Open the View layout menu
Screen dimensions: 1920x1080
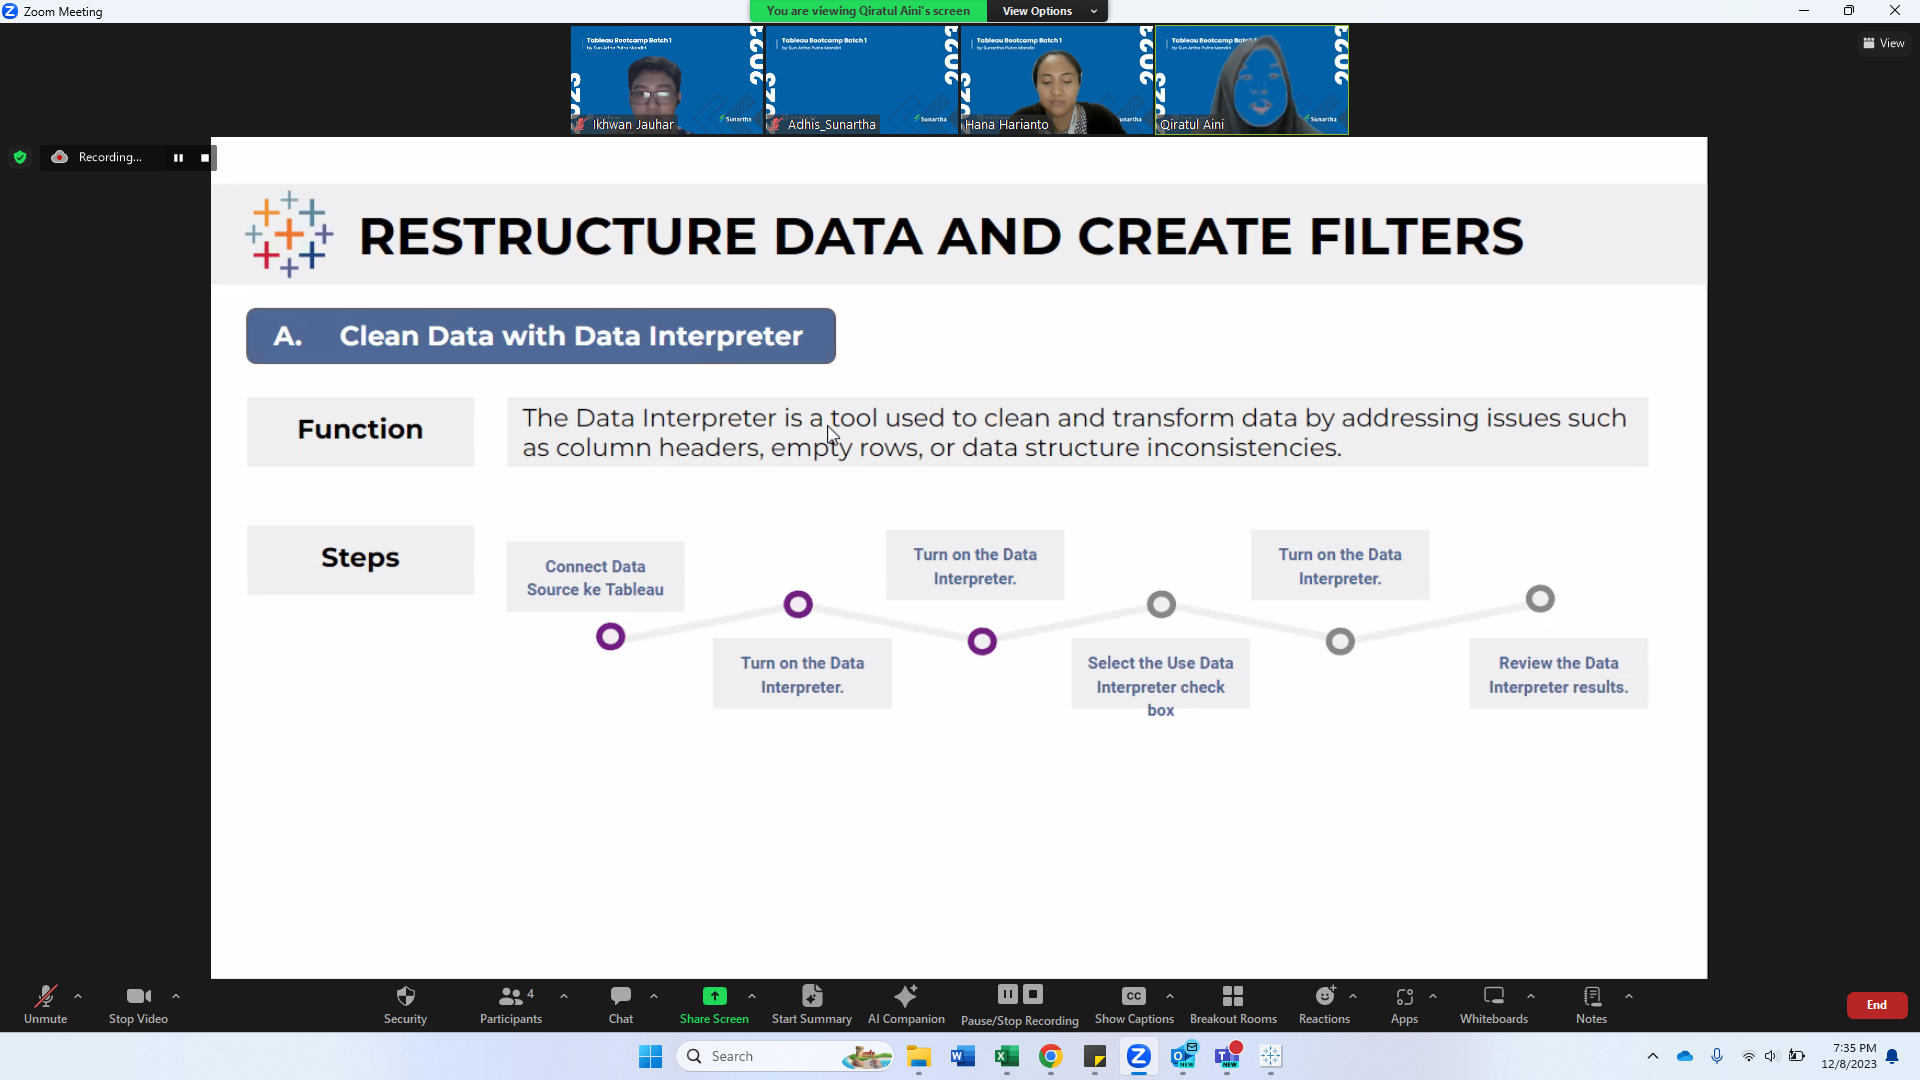point(1883,43)
